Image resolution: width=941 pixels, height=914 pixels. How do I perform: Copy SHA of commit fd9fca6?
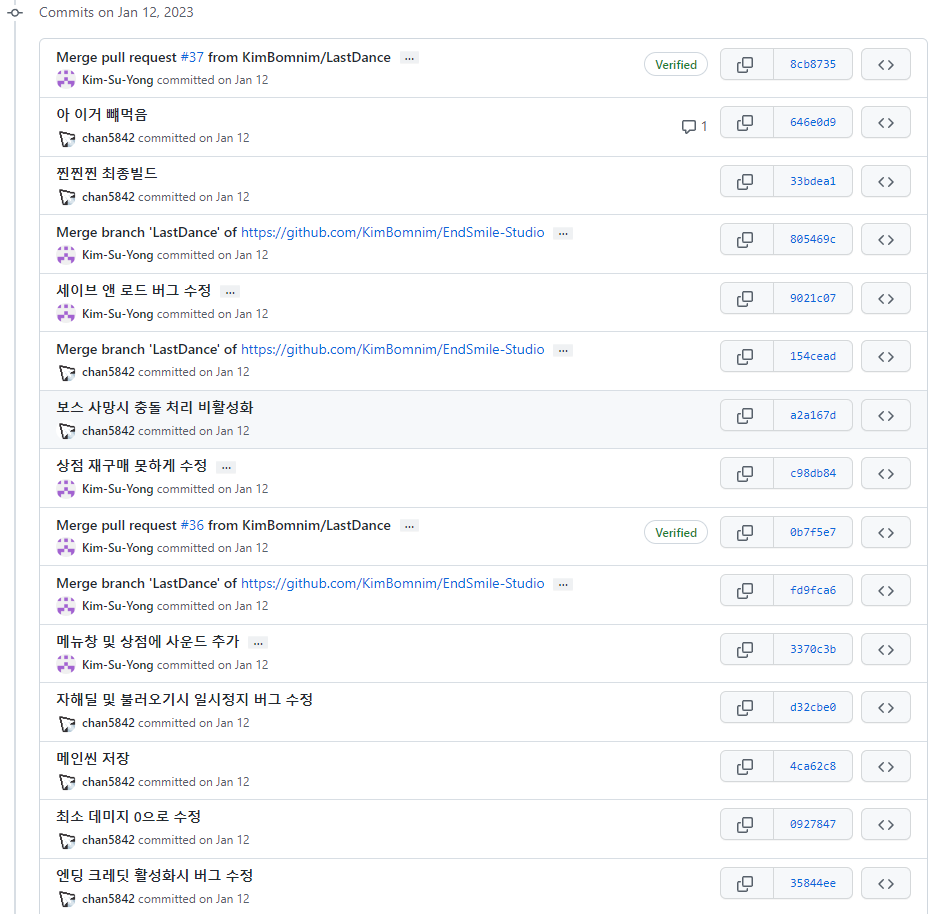click(x=746, y=590)
